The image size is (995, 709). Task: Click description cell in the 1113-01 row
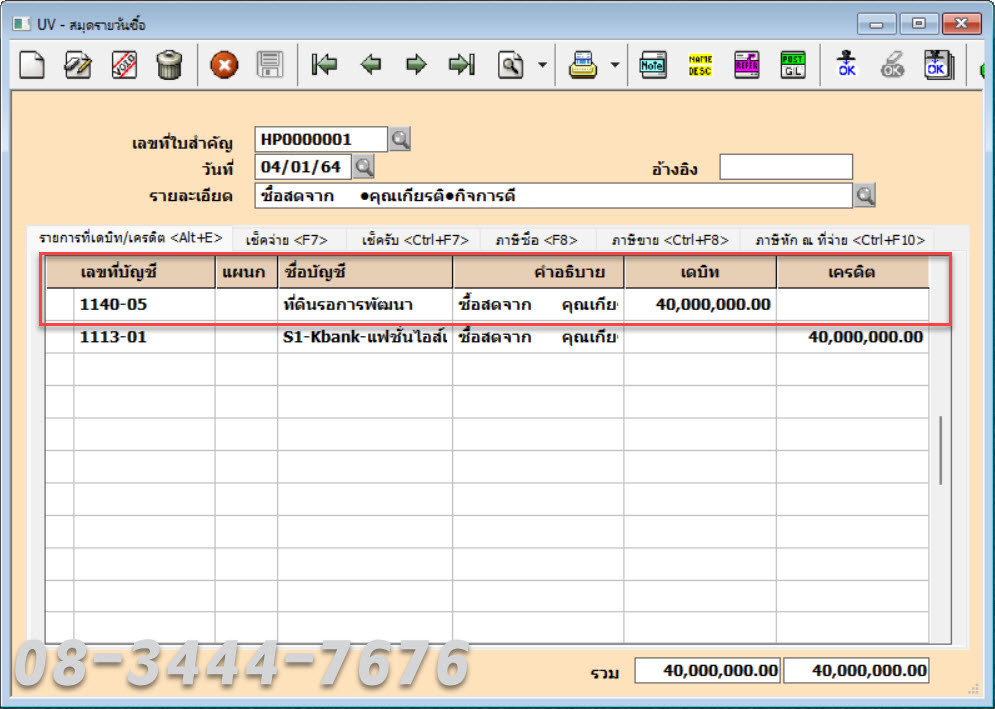[538, 337]
